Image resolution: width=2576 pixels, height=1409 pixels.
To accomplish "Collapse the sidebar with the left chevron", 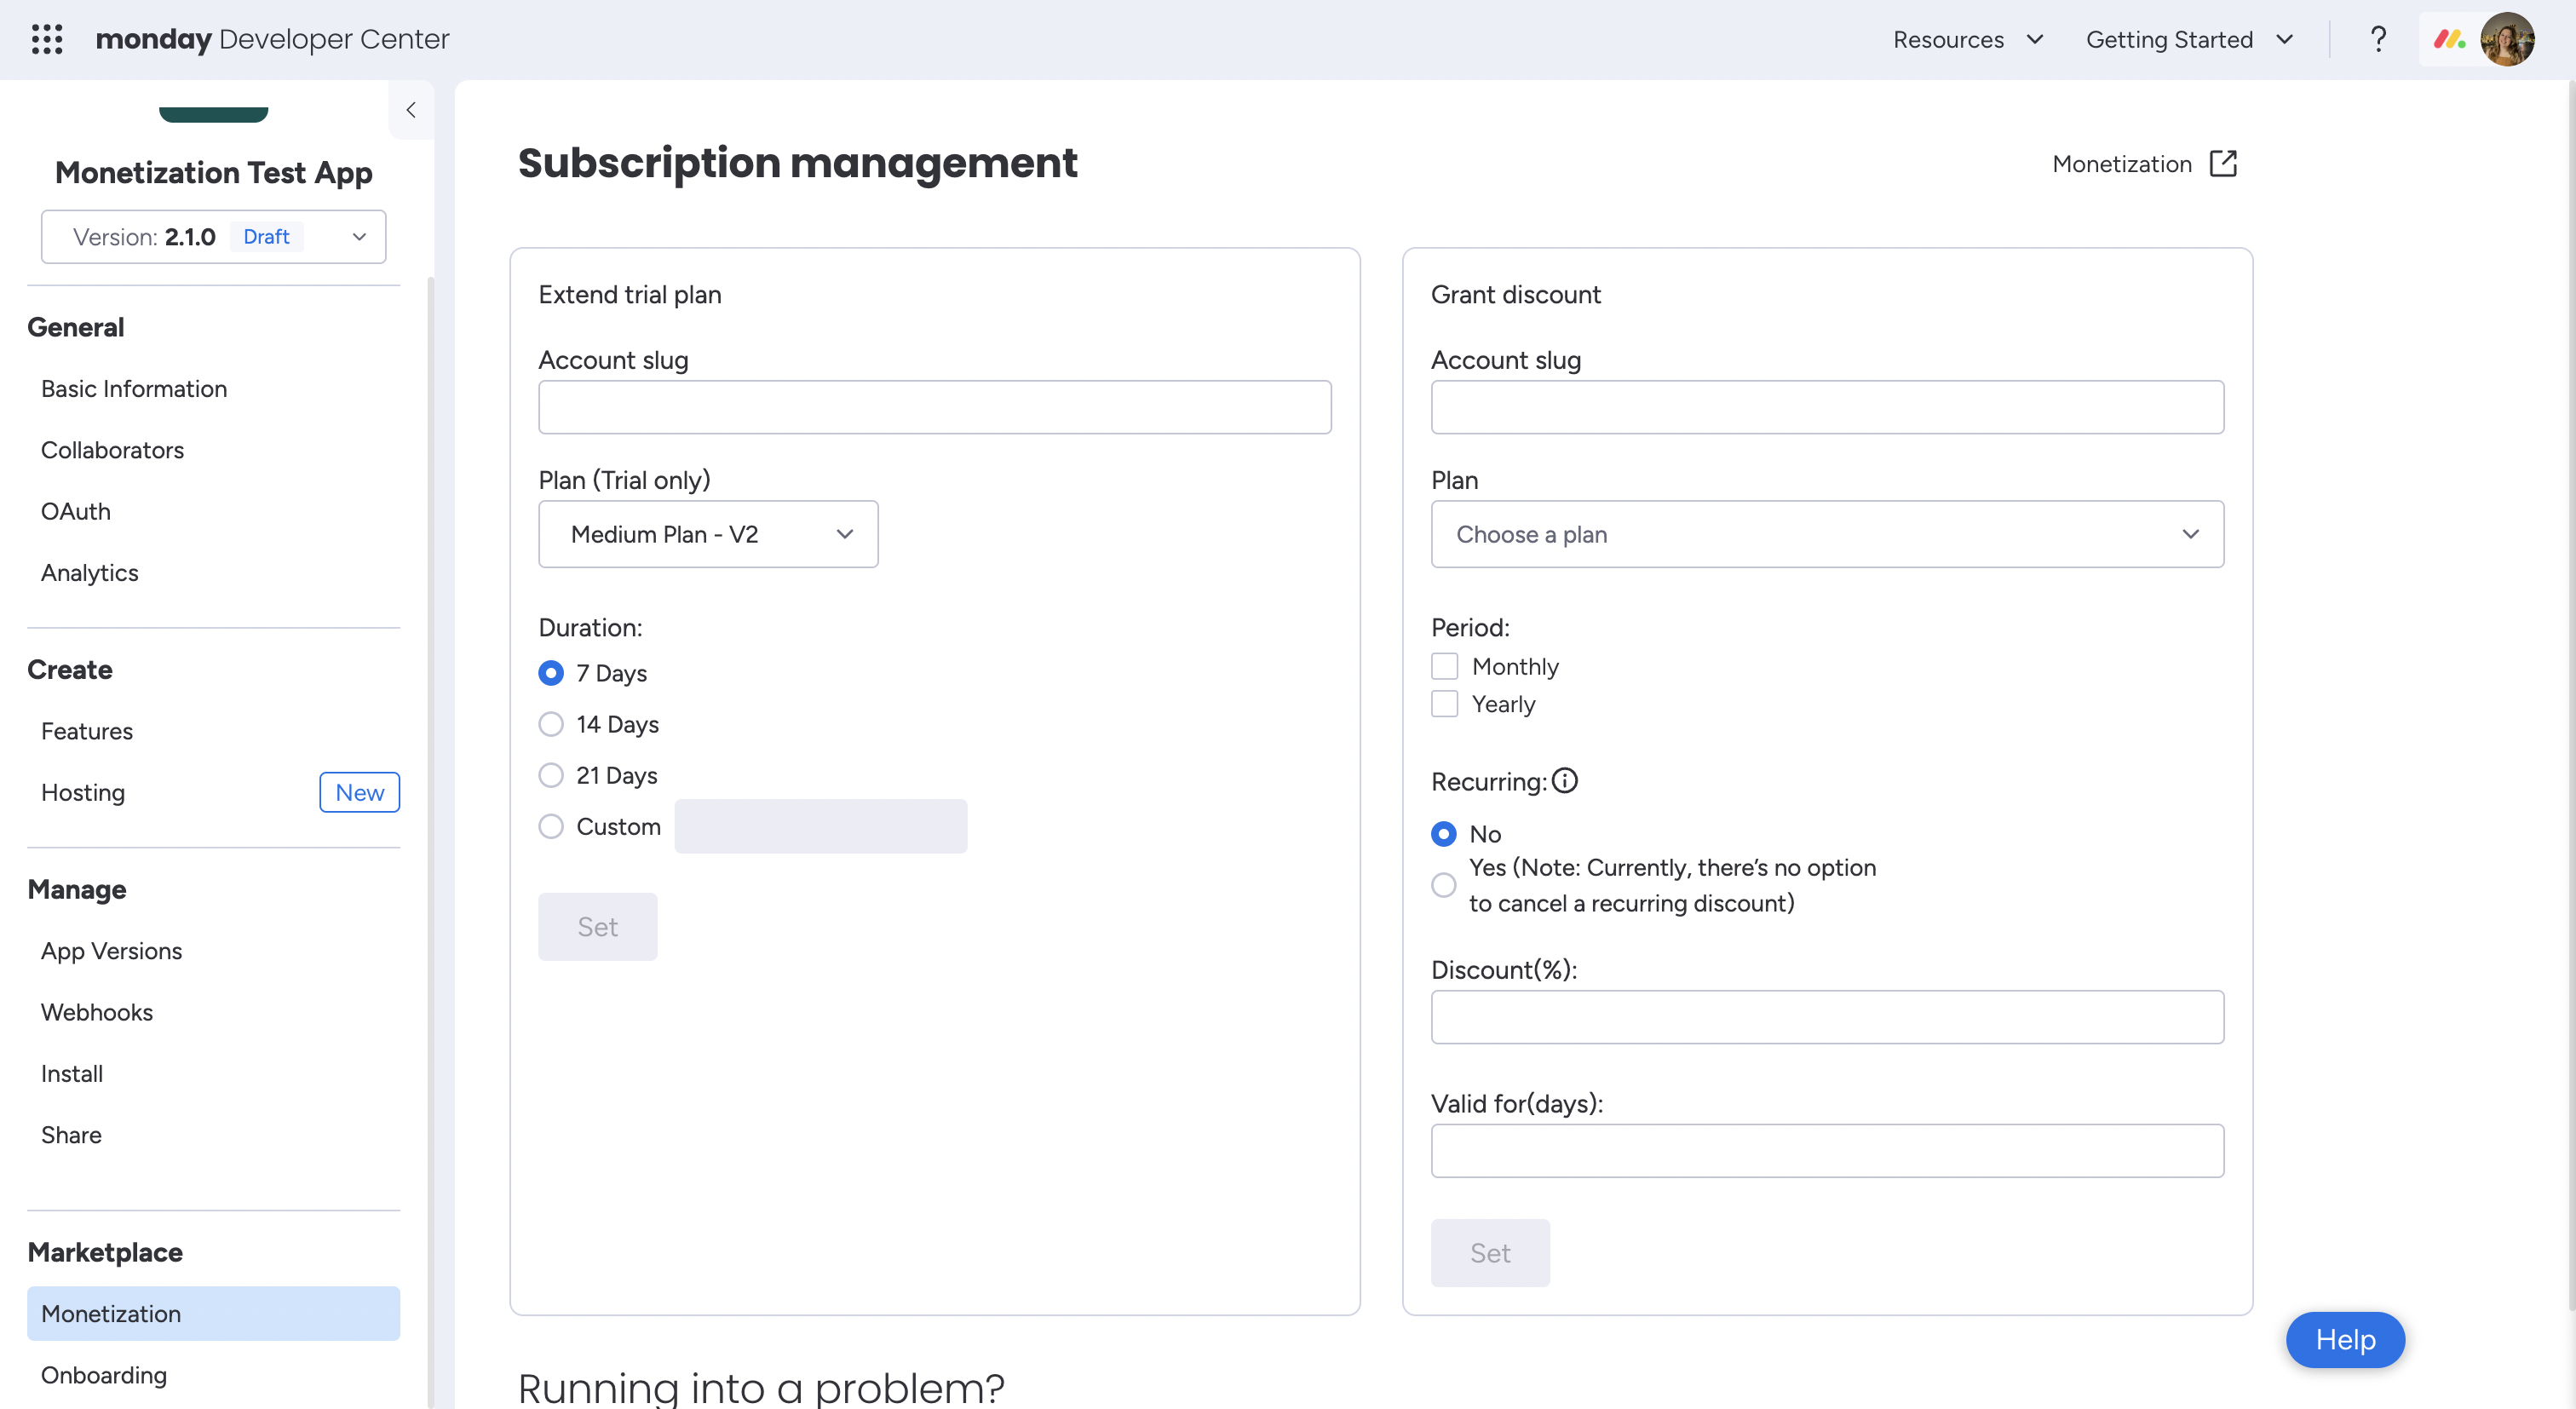I will click(411, 110).
